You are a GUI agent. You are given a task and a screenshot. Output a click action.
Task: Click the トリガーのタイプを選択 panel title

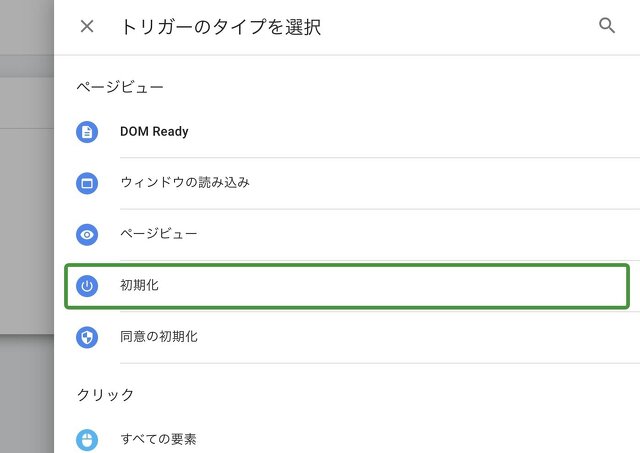pyautogui.click(x=220, y=27)
